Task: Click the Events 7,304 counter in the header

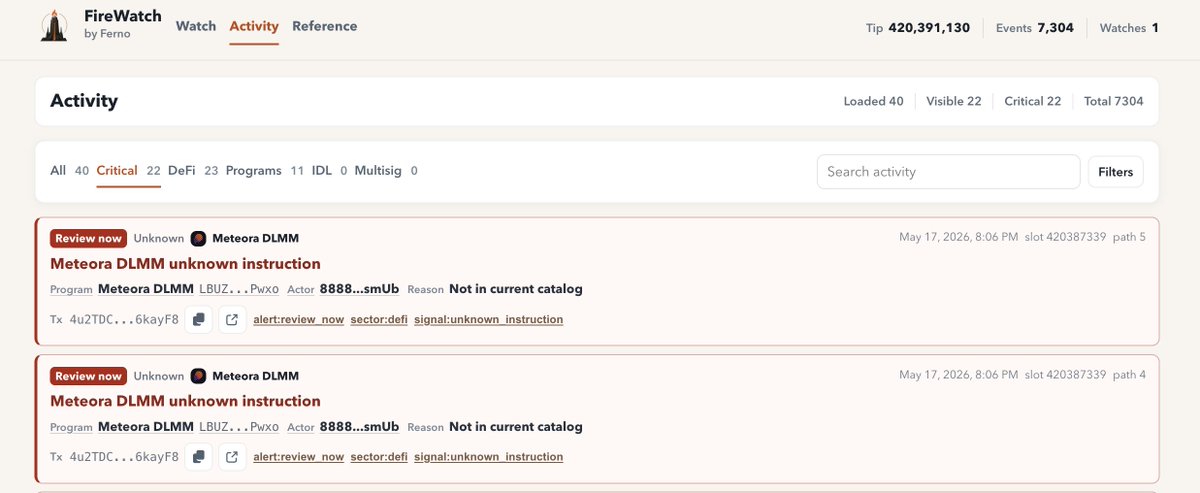Action: [x=1035, y=28]
